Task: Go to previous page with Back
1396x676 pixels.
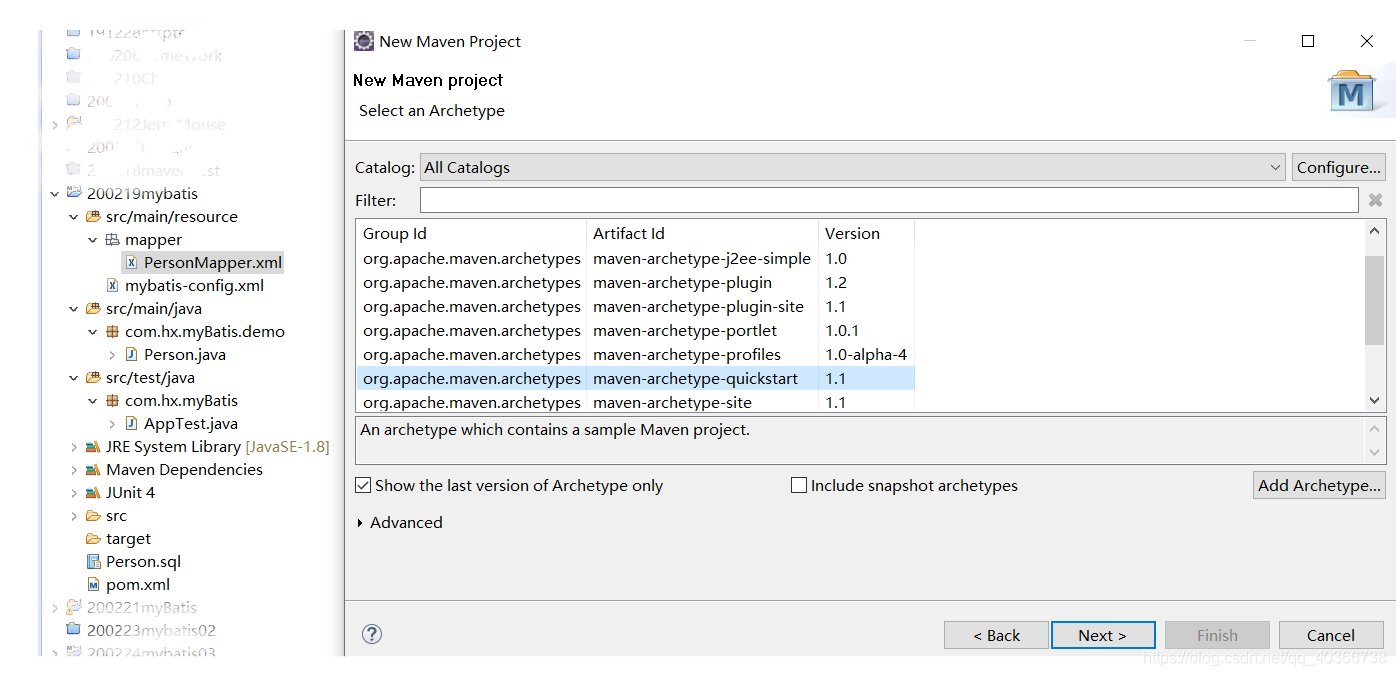Action: coord(996,635)
